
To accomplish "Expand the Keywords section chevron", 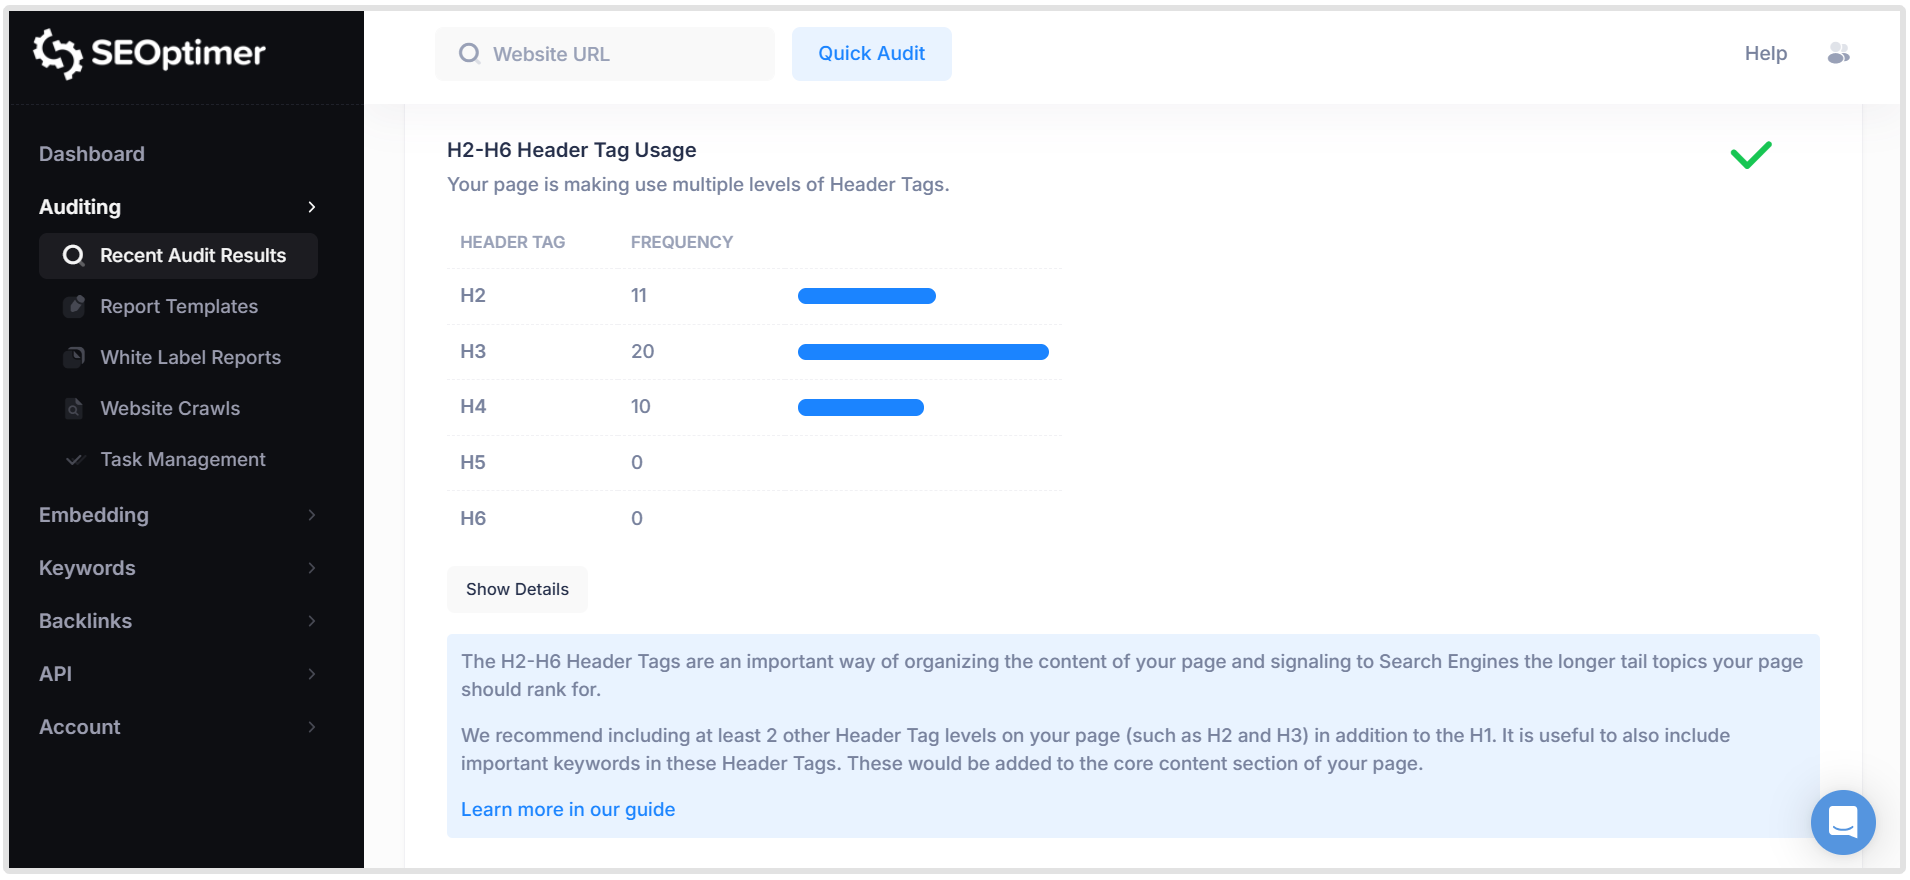I will 312,568.
